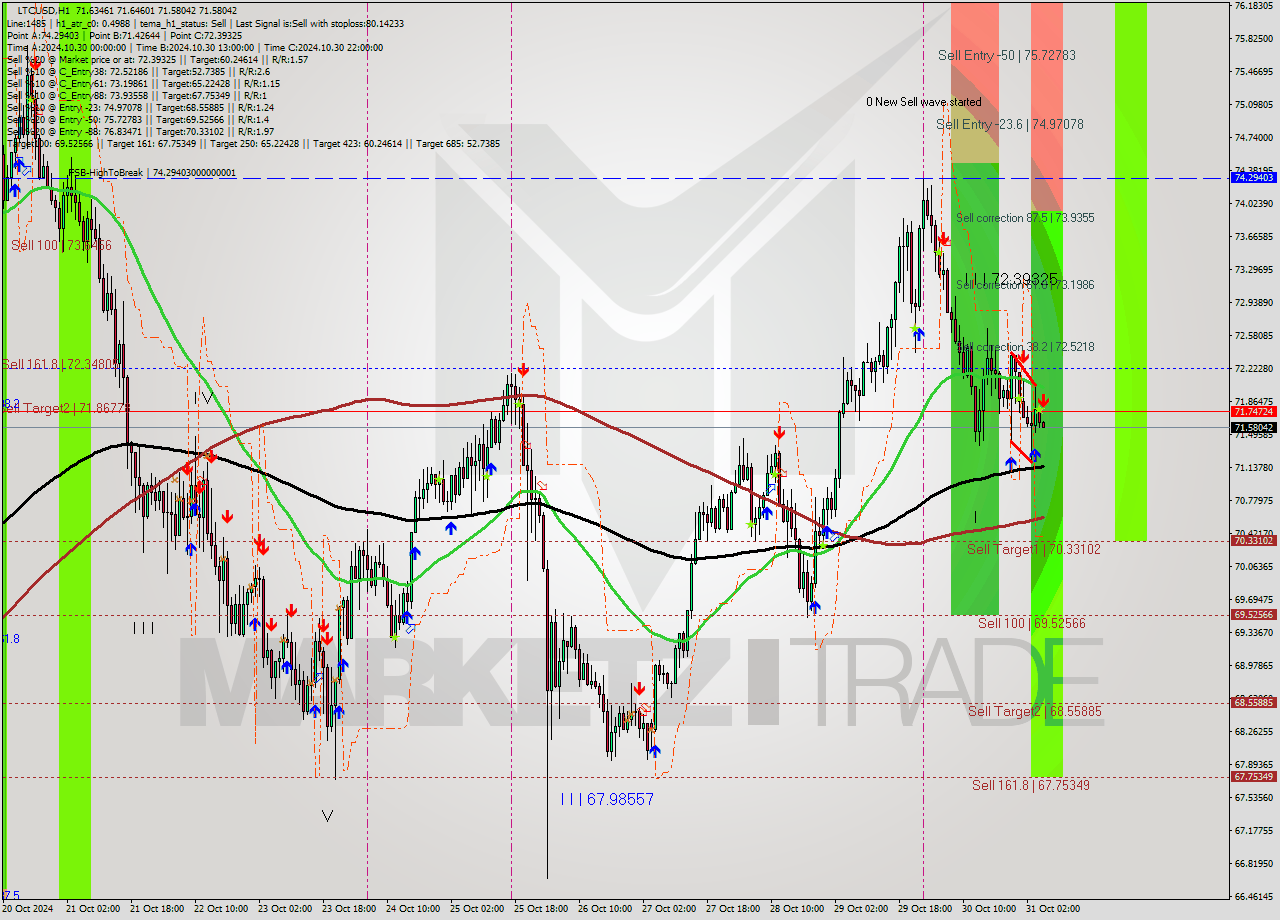Click the '29 Oct 18:00' time label
Image resolution: width=1280 pixels, height=920 pixels.
(x=925, y=909)
